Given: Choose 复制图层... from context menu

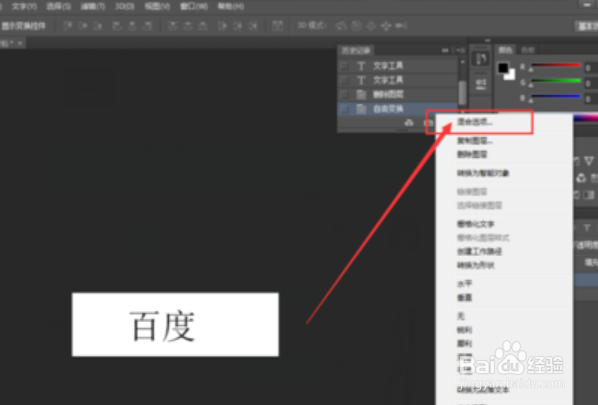Looking at the screenshot, I should (504, 141).
